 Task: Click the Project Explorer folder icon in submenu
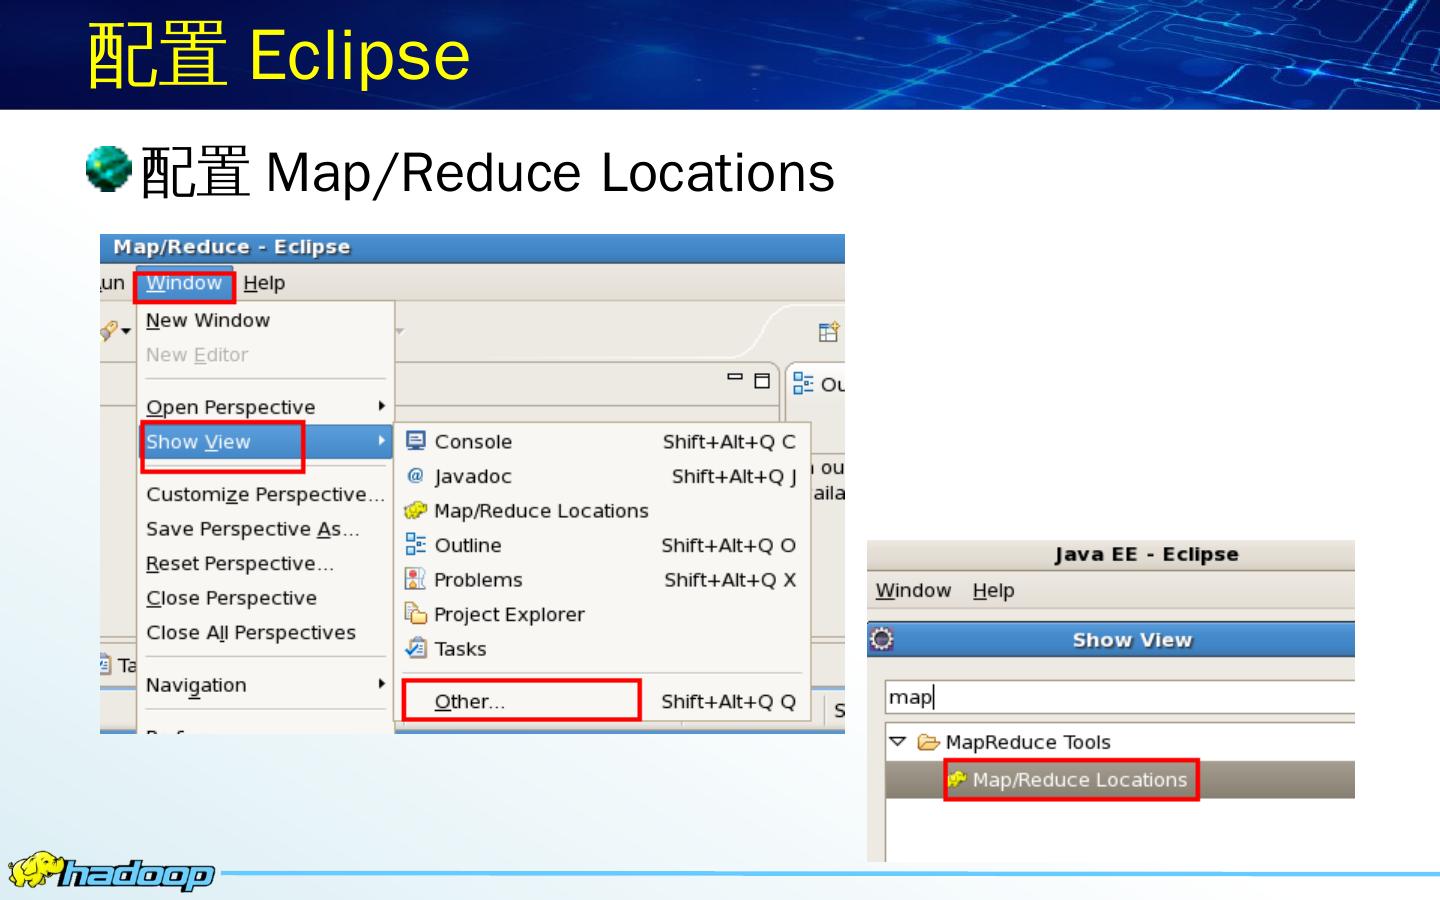click(416, 613)
